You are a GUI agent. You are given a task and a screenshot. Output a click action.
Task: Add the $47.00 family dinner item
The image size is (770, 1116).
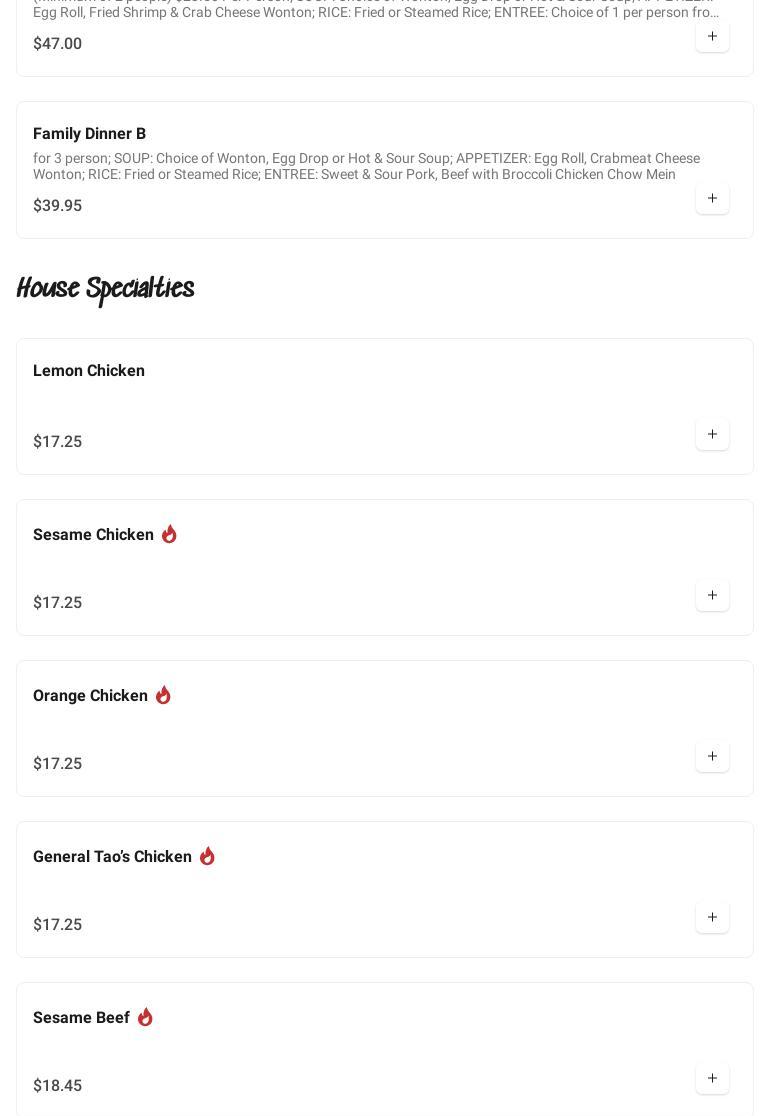click(712, 37)
